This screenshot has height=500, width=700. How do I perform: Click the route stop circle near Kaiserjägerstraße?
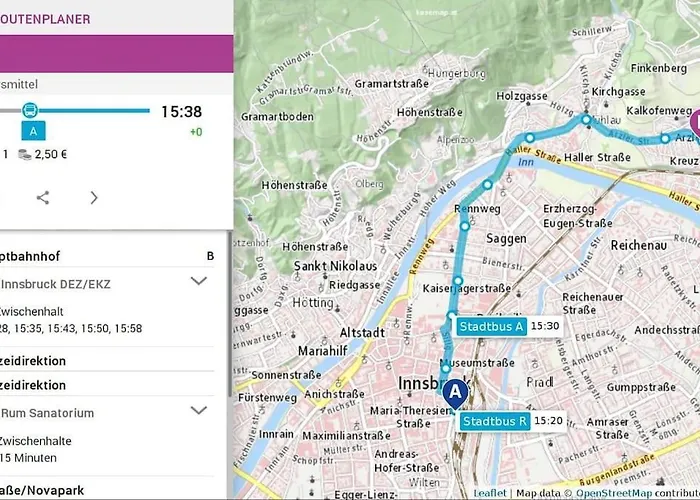pyautogui.click(x=457, y=281)
